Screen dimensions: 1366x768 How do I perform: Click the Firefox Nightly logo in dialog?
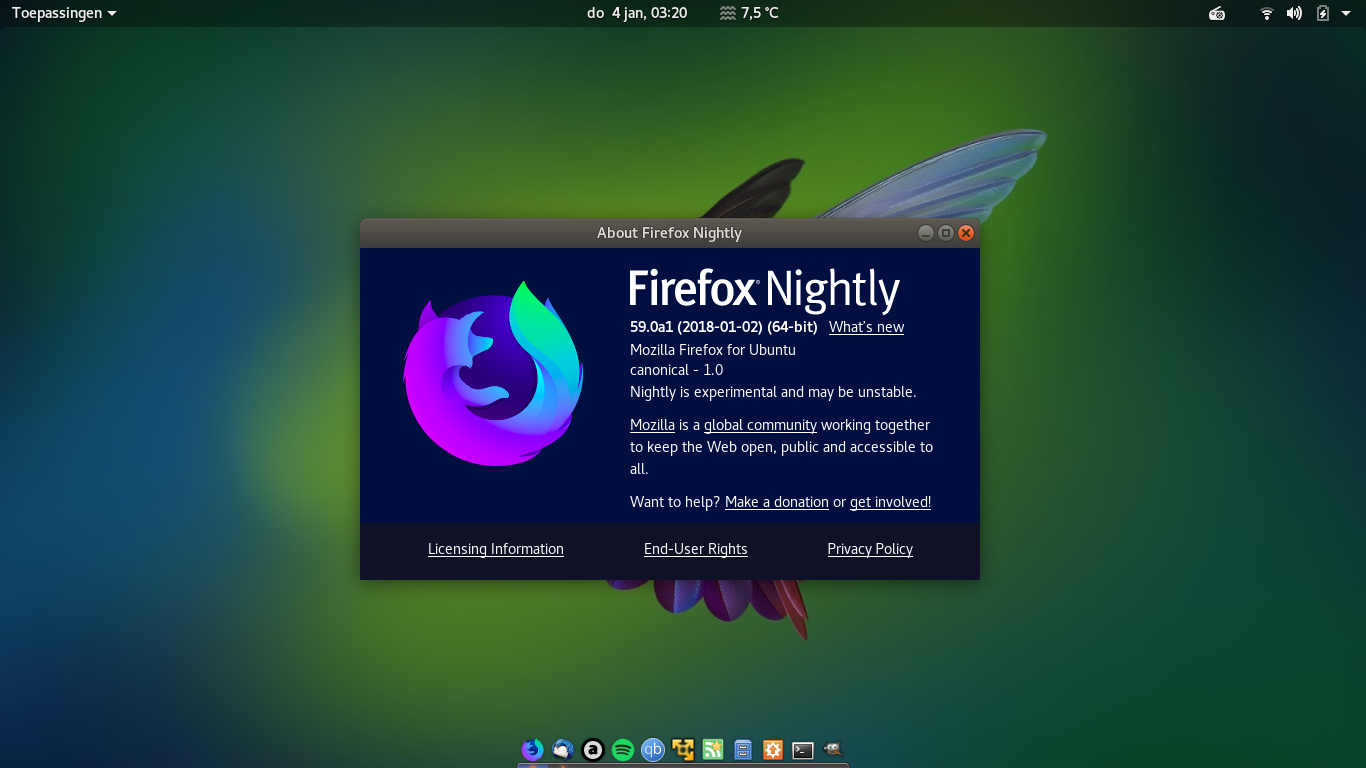point(494,374)
